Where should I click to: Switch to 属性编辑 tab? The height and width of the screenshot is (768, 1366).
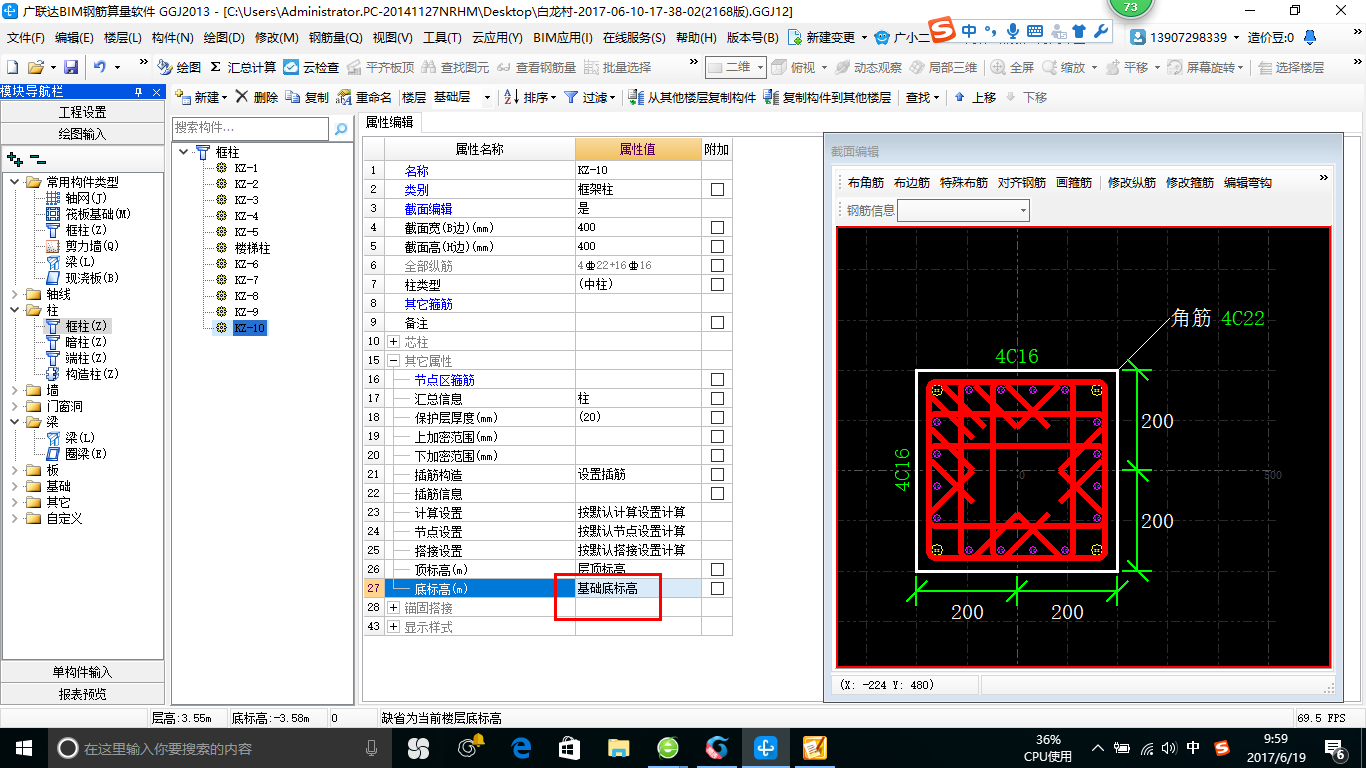click(389, 122)
